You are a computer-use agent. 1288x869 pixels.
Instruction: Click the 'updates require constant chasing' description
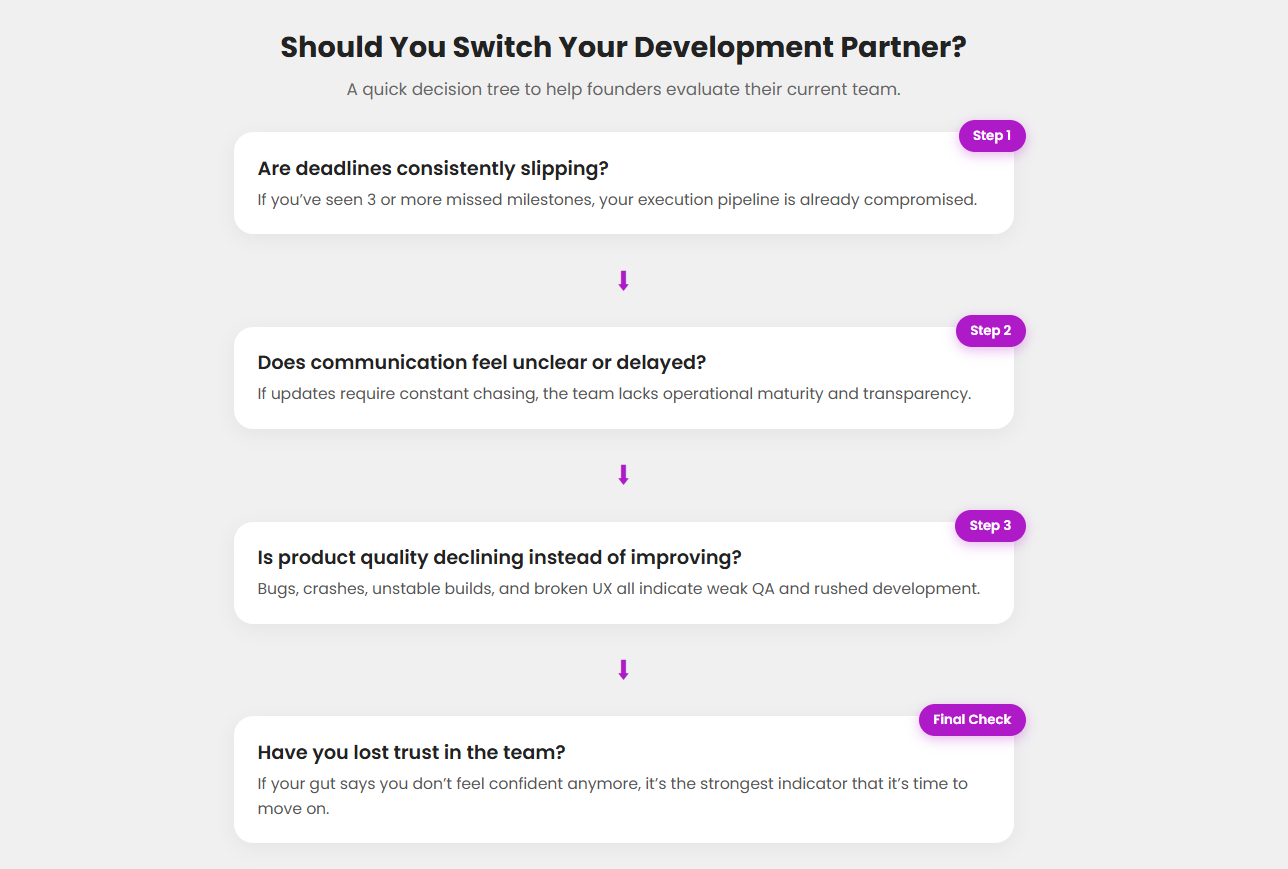point(614,393)
